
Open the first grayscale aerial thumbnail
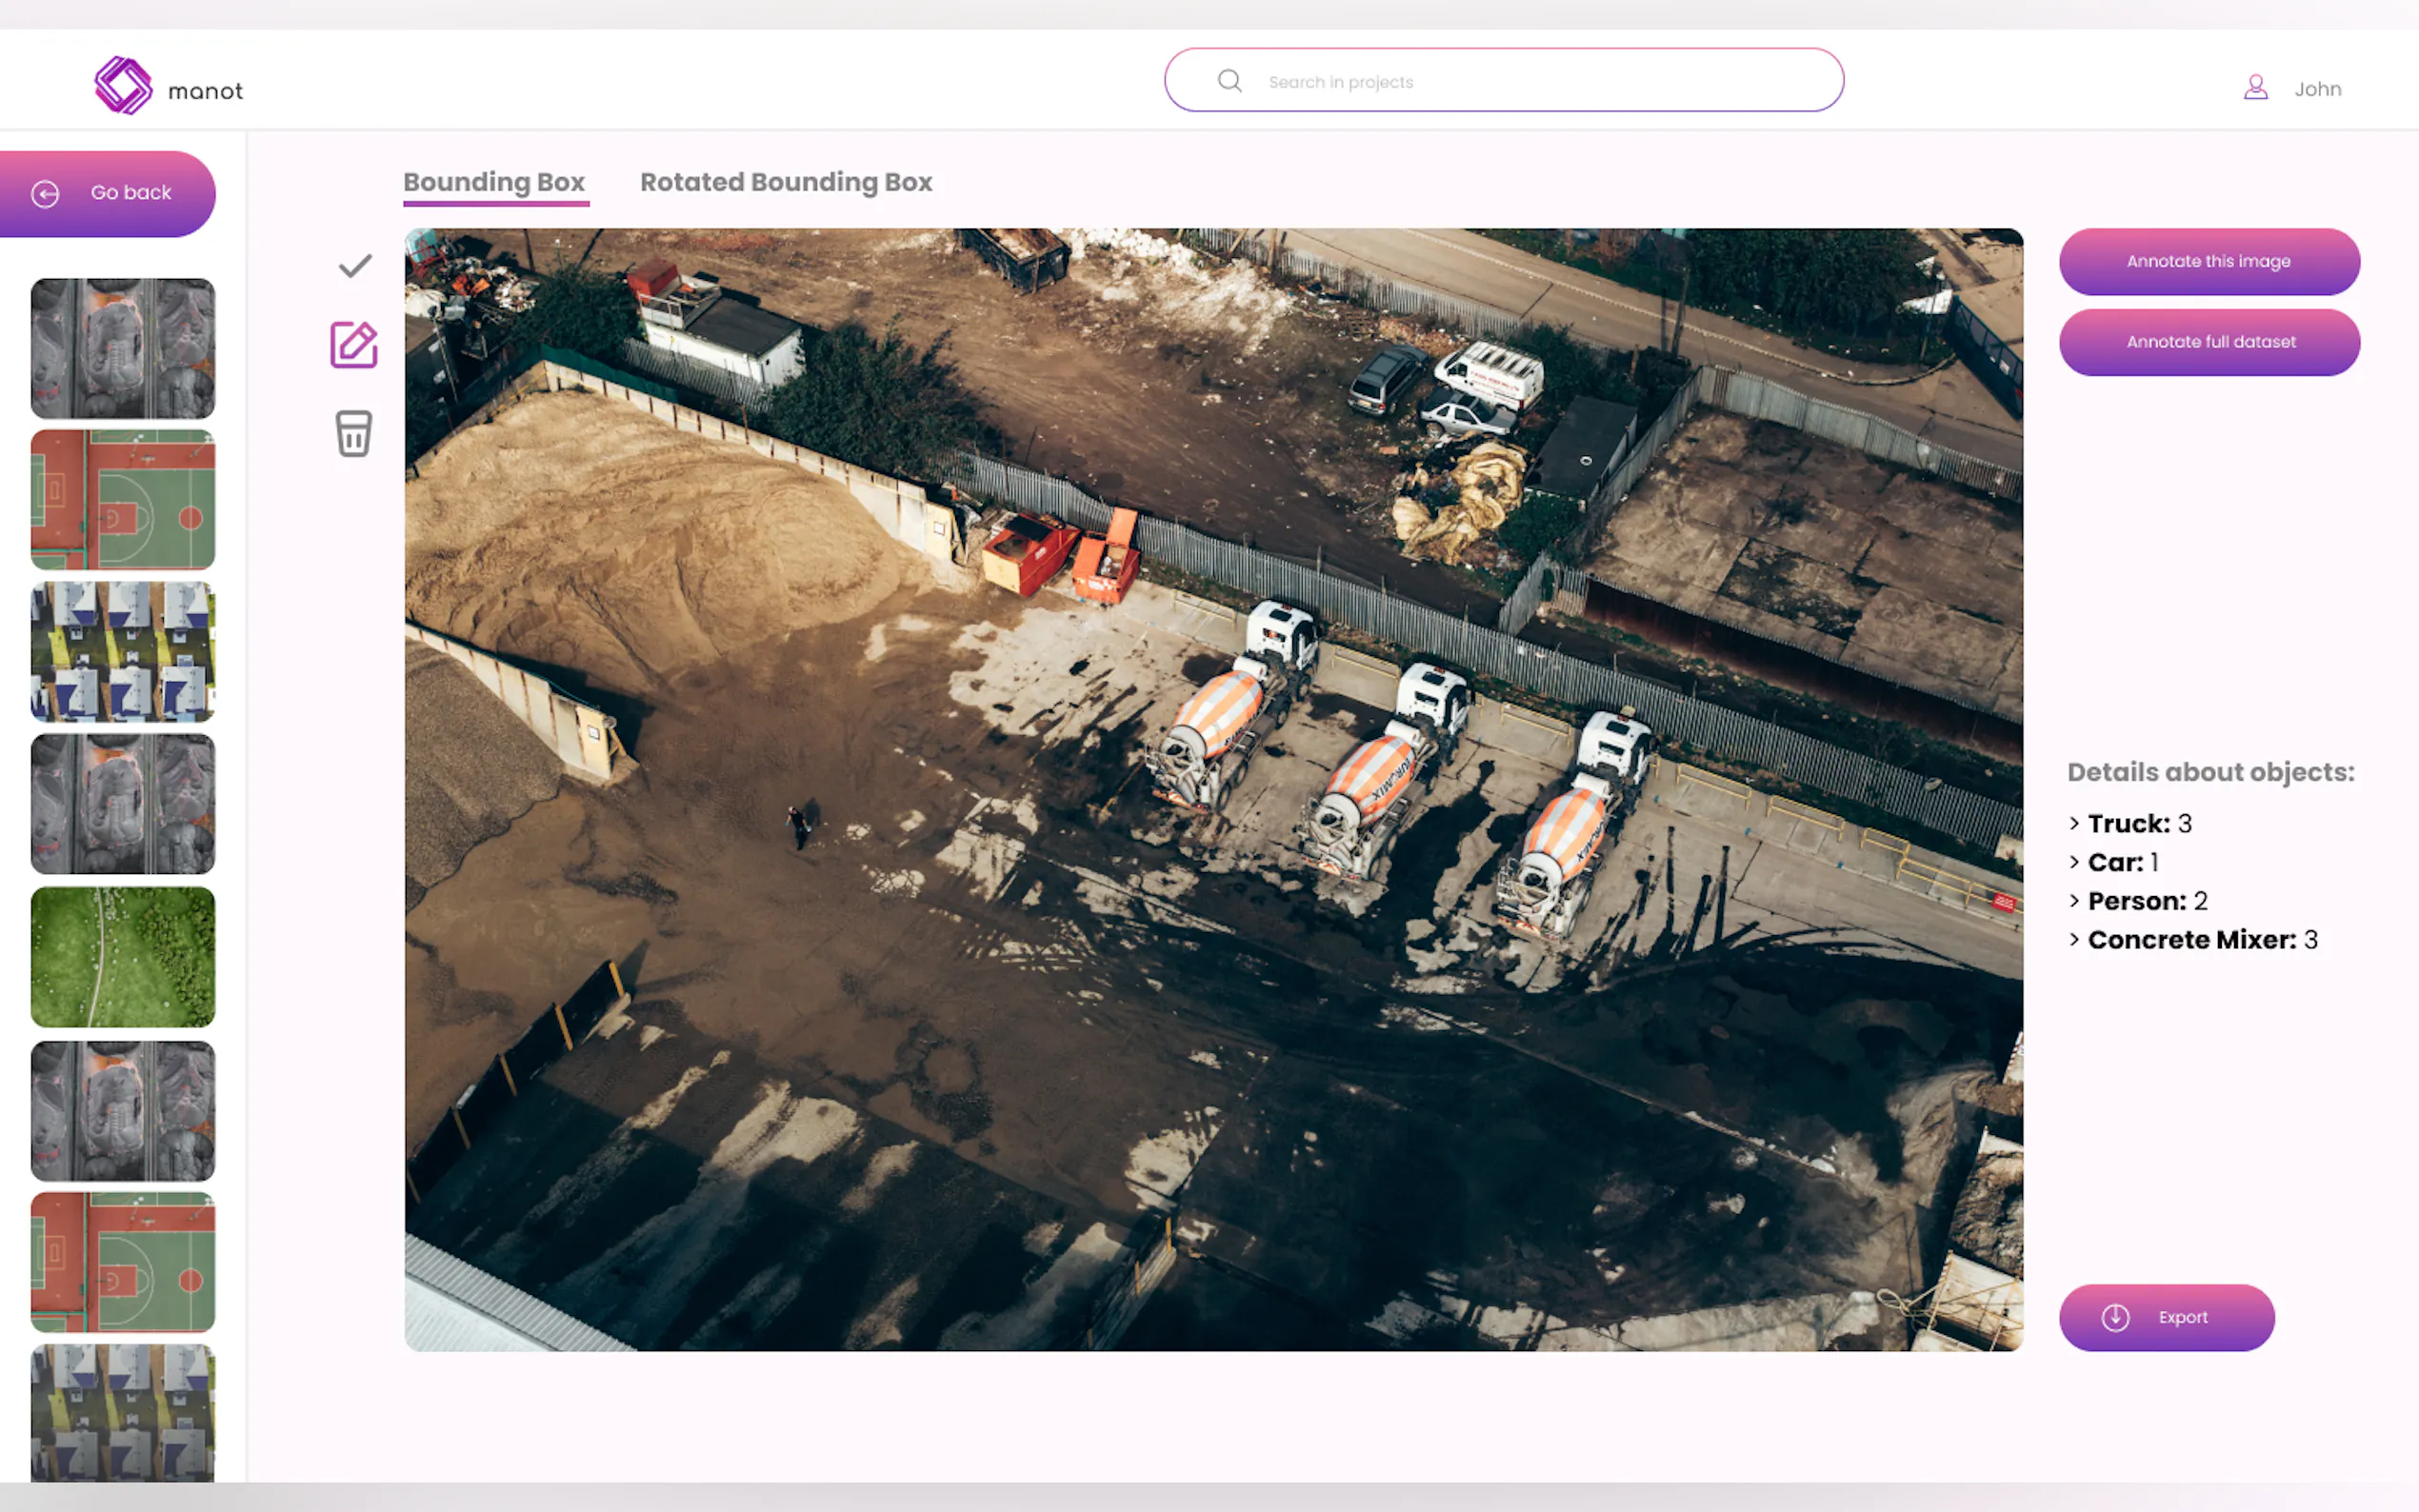(123, 348)
